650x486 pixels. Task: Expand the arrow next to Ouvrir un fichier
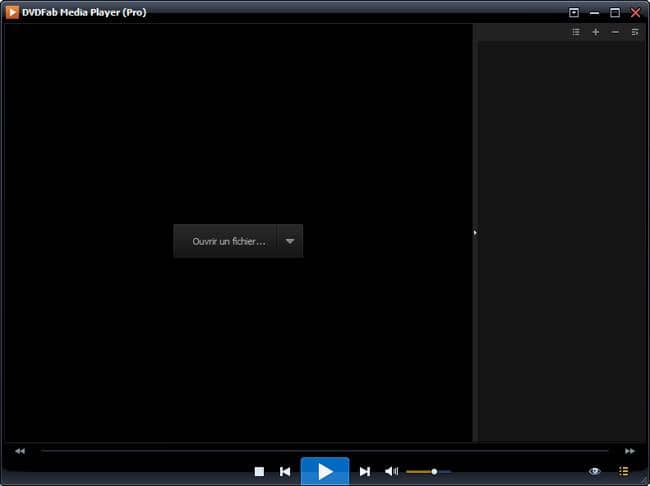pos(290,241)
